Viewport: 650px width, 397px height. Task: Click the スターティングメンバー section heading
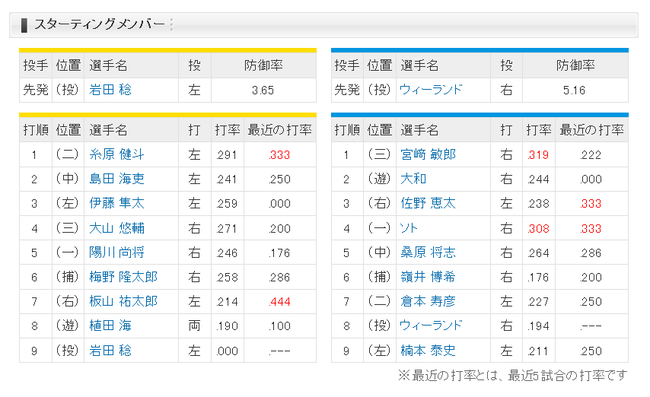click(x=99, y=24)
